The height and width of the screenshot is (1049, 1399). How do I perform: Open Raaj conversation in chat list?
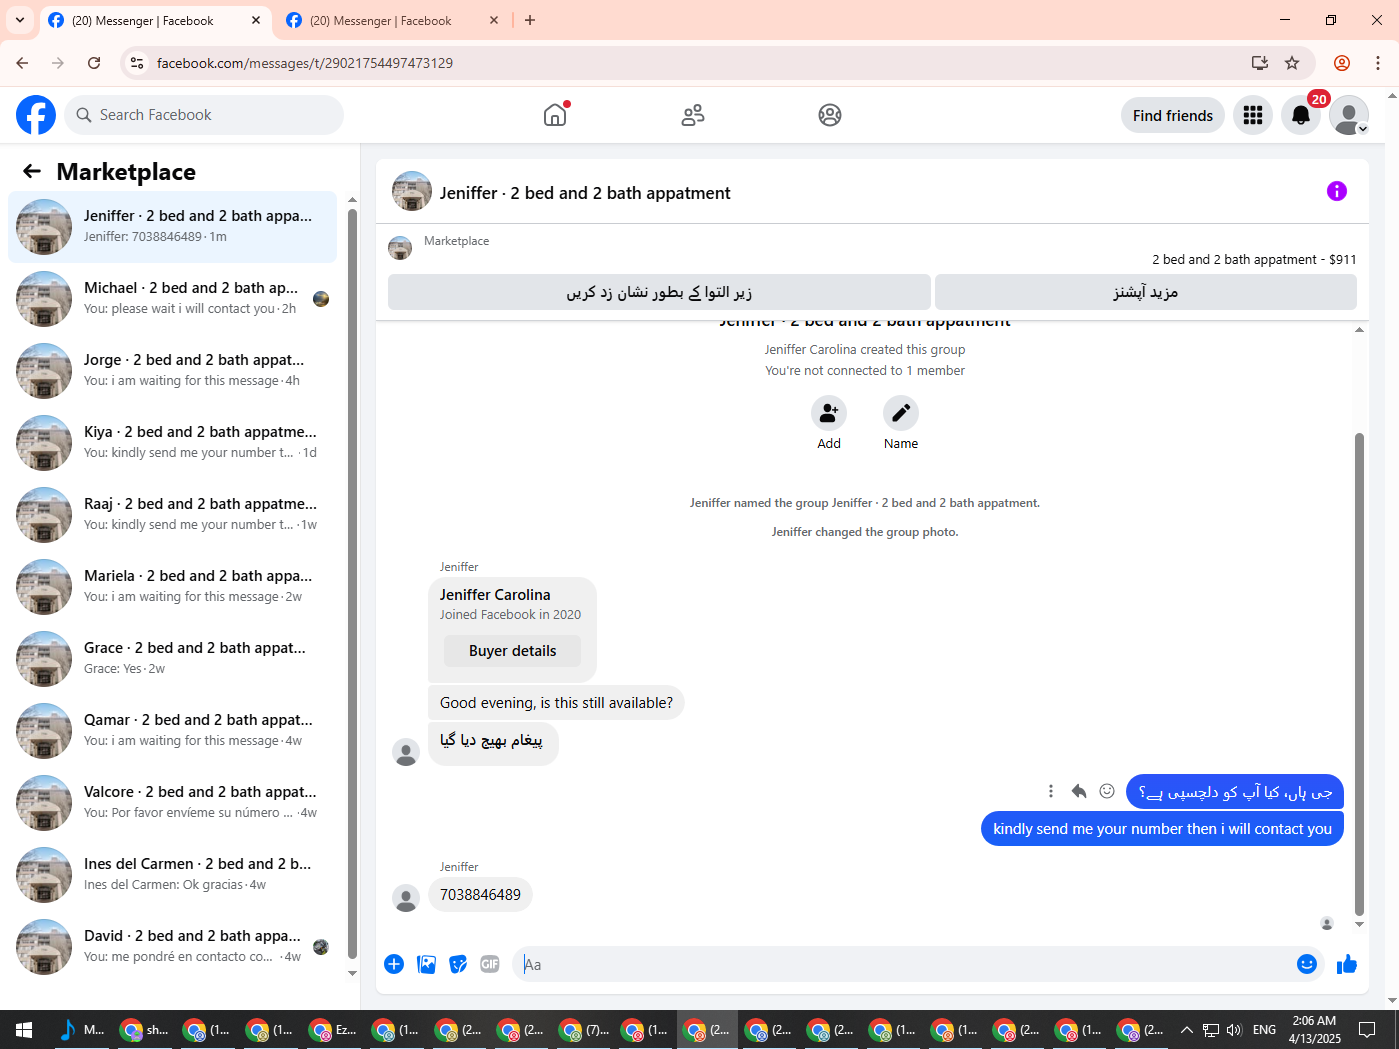(x=172, y=515)
